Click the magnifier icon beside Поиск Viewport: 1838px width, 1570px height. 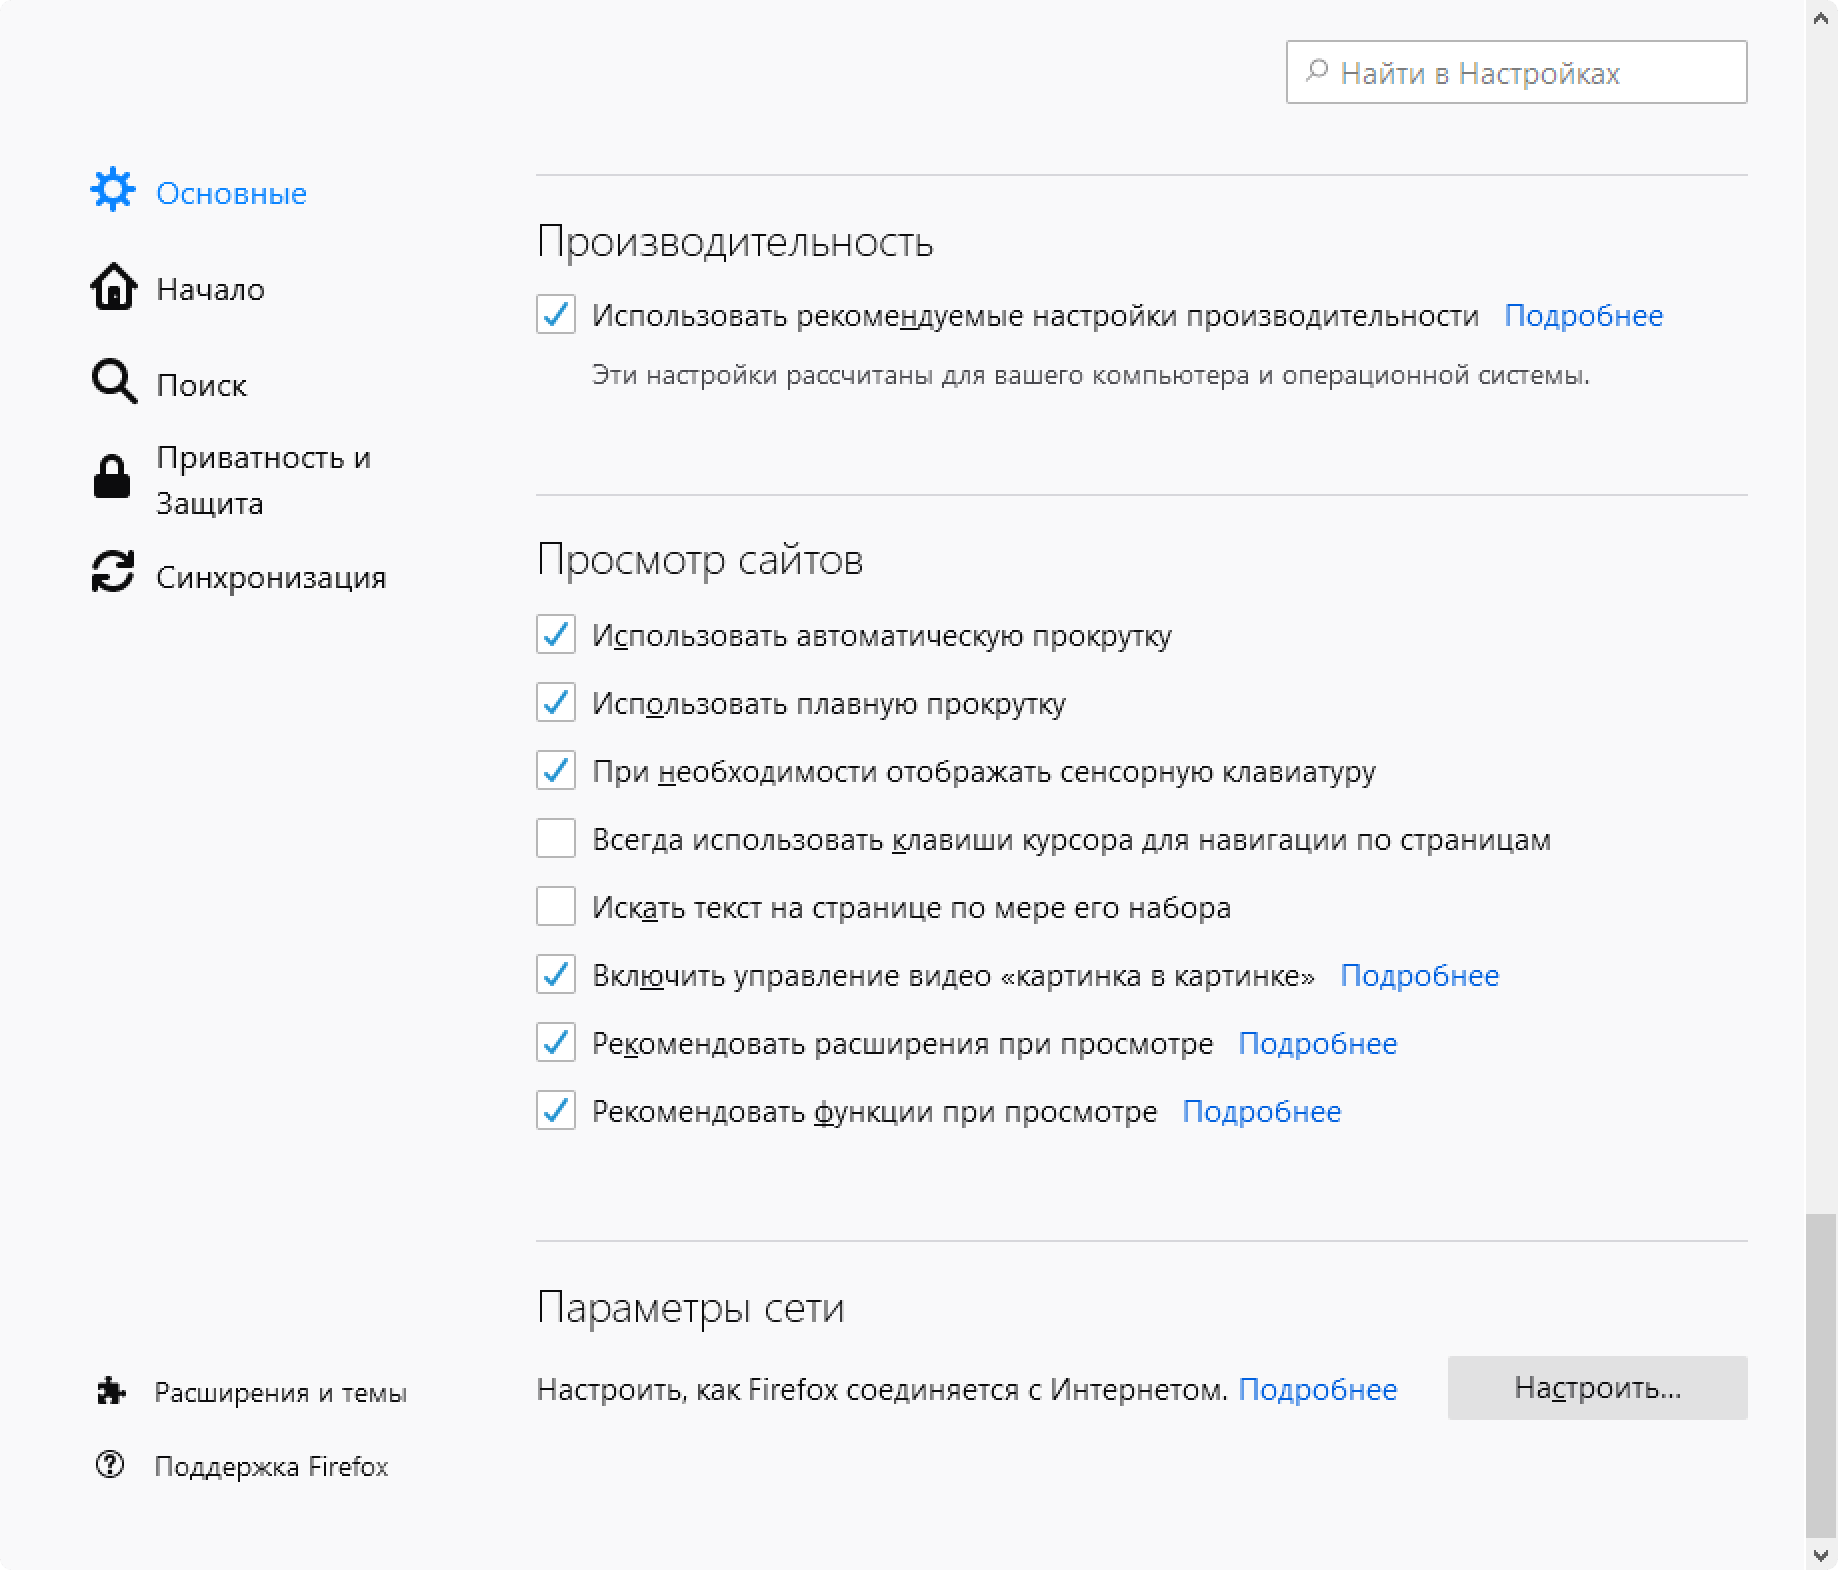tap(112, 382)
